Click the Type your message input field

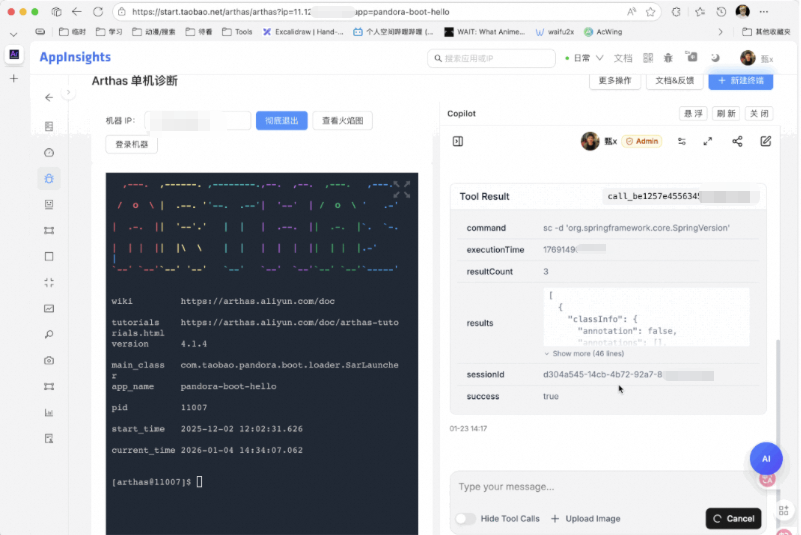[x=600, y=487]
